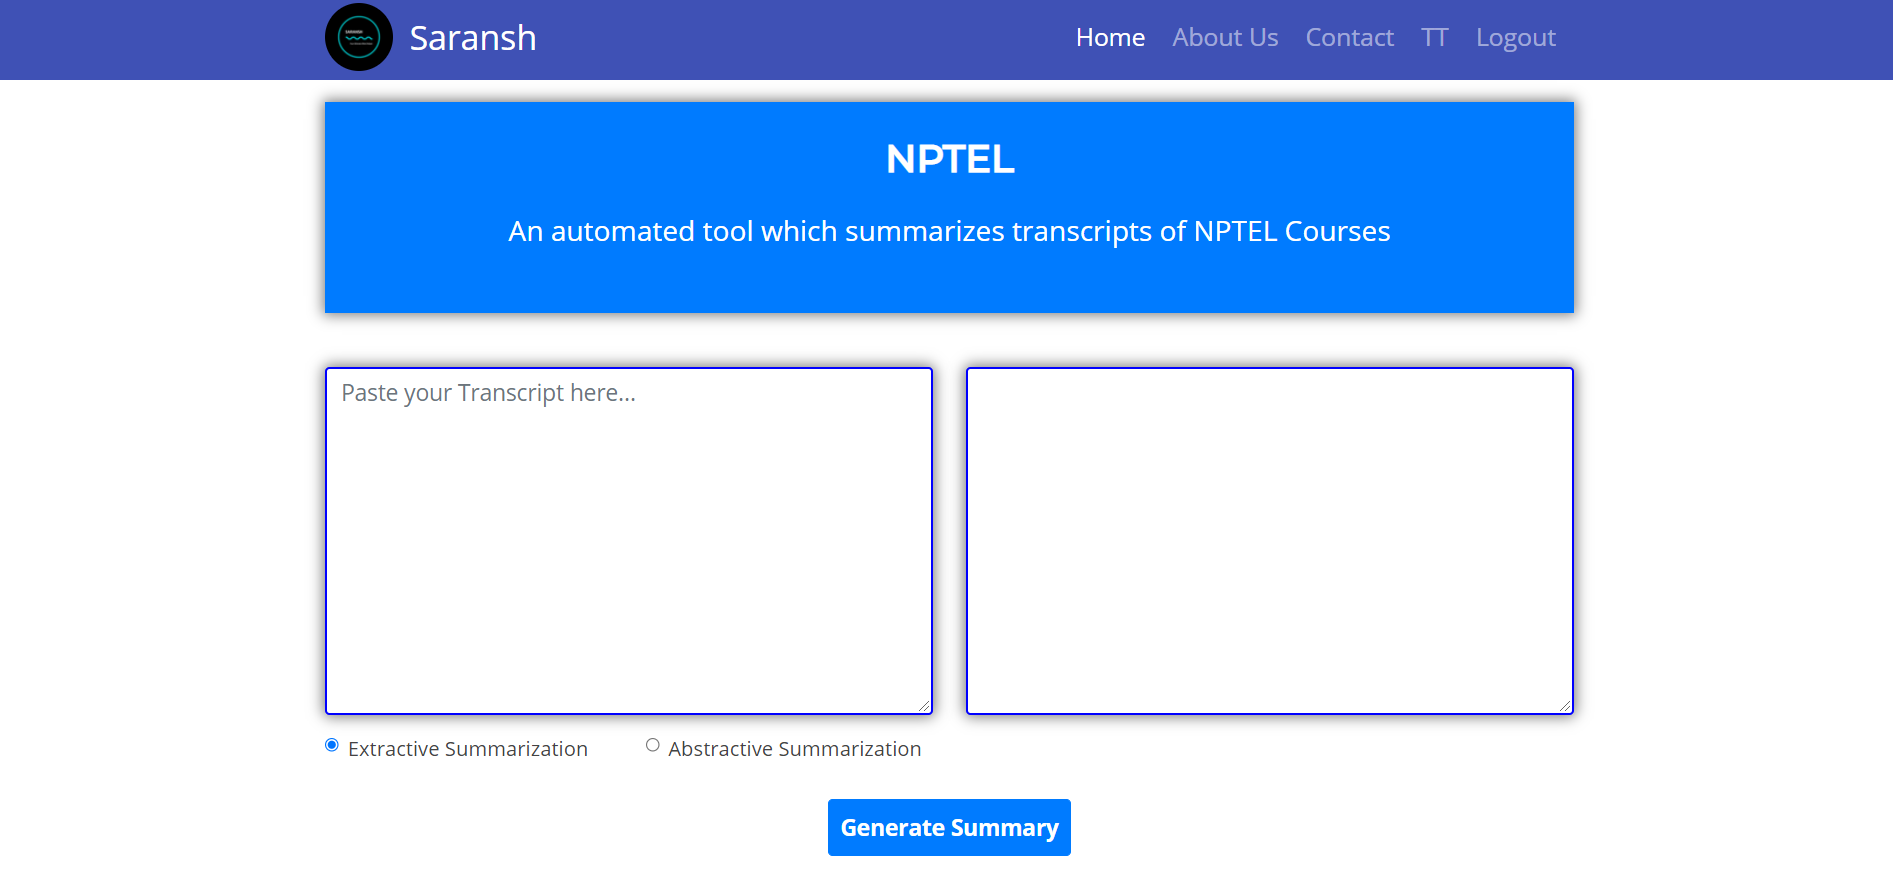The width and height of the screenshot is (1893, 887).
Task: Open the TT navigation link
Action: click(x=1434, y=38)
